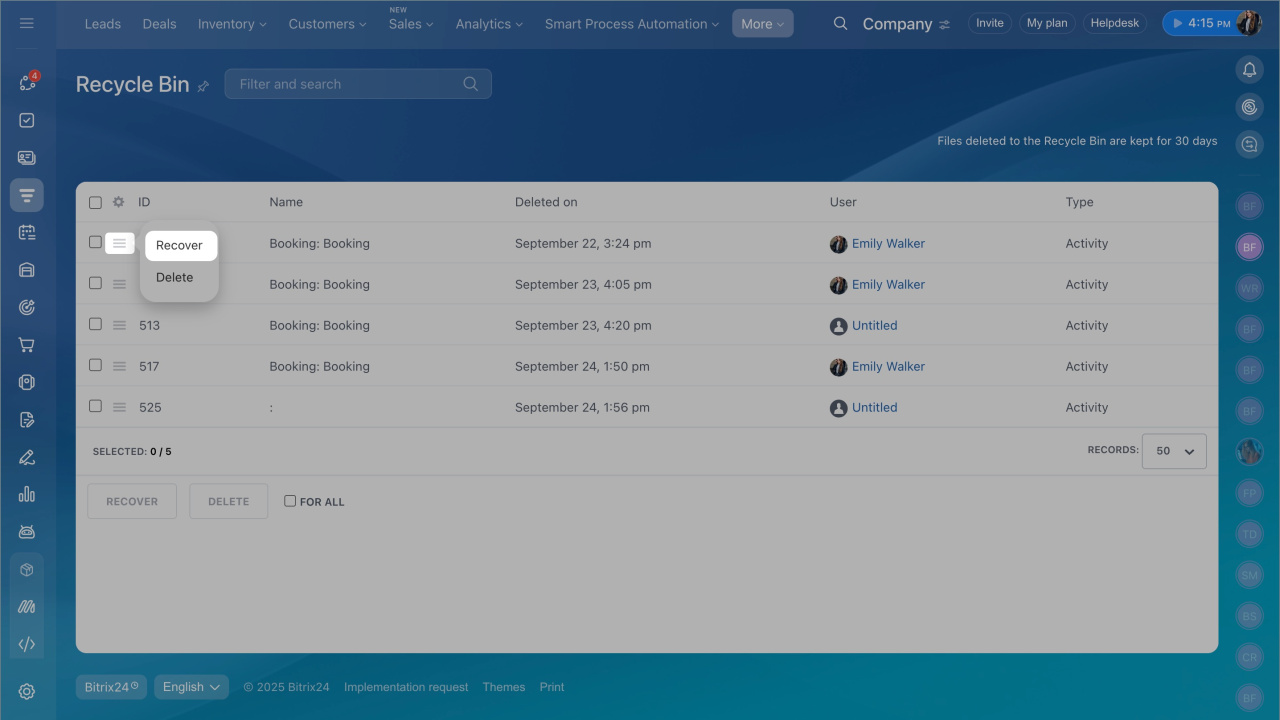The image size is (1280, 720).
Task: Open row actions menu for item 513
Action: pyautogui.click(x=119, y=325)
